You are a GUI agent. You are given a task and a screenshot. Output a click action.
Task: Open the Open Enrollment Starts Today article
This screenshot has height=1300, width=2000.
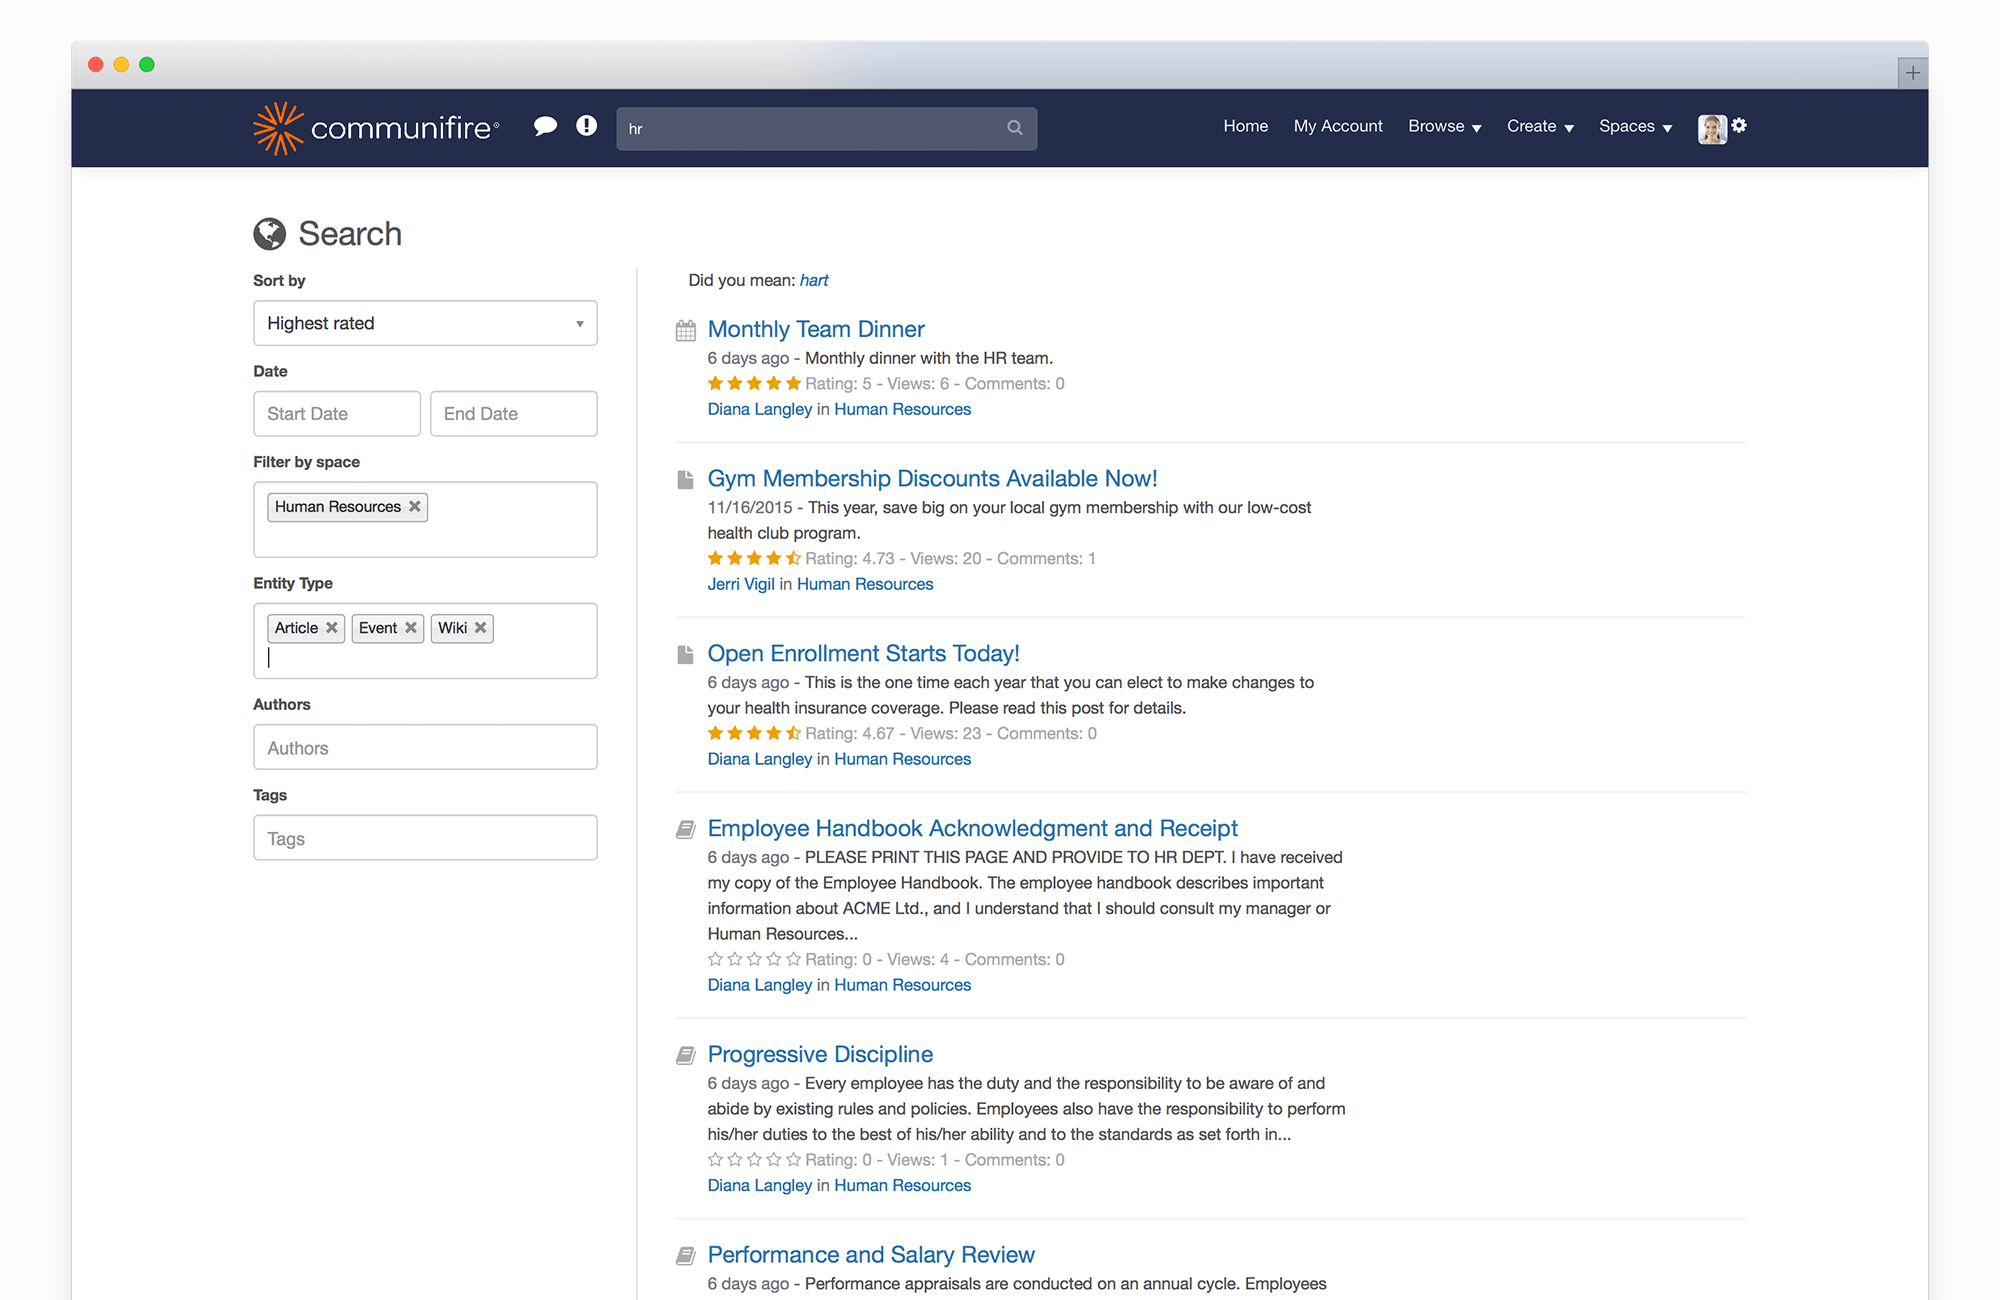(863, 653)
